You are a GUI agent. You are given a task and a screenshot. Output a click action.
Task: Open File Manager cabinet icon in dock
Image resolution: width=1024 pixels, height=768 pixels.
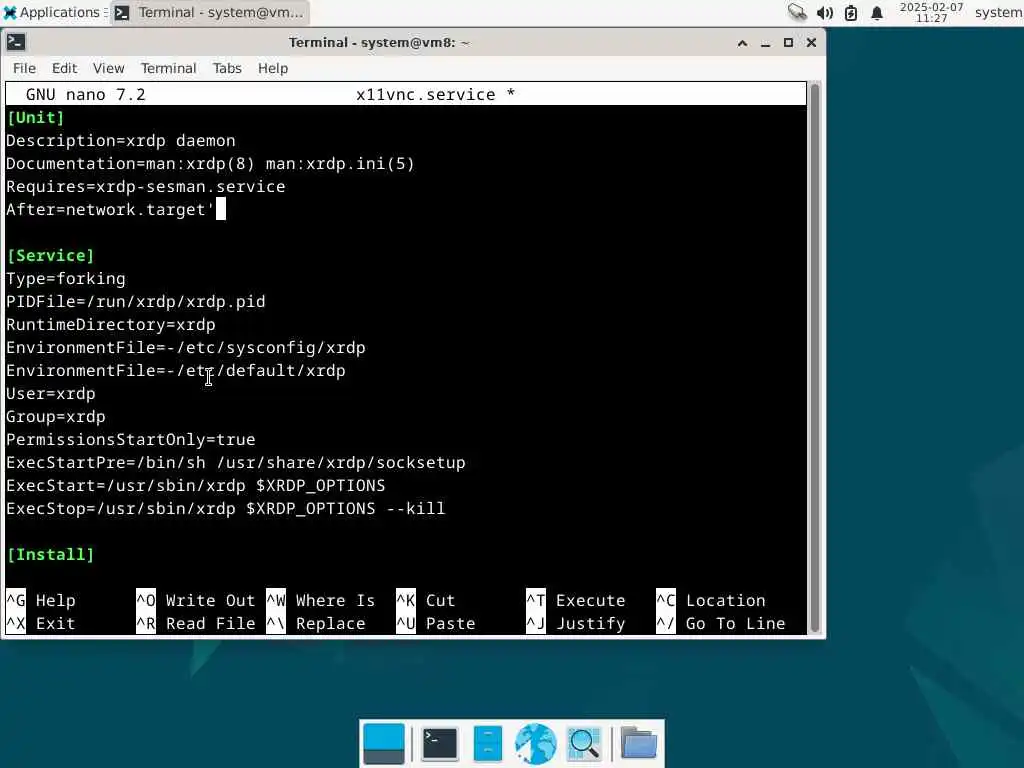coord(487,743)
